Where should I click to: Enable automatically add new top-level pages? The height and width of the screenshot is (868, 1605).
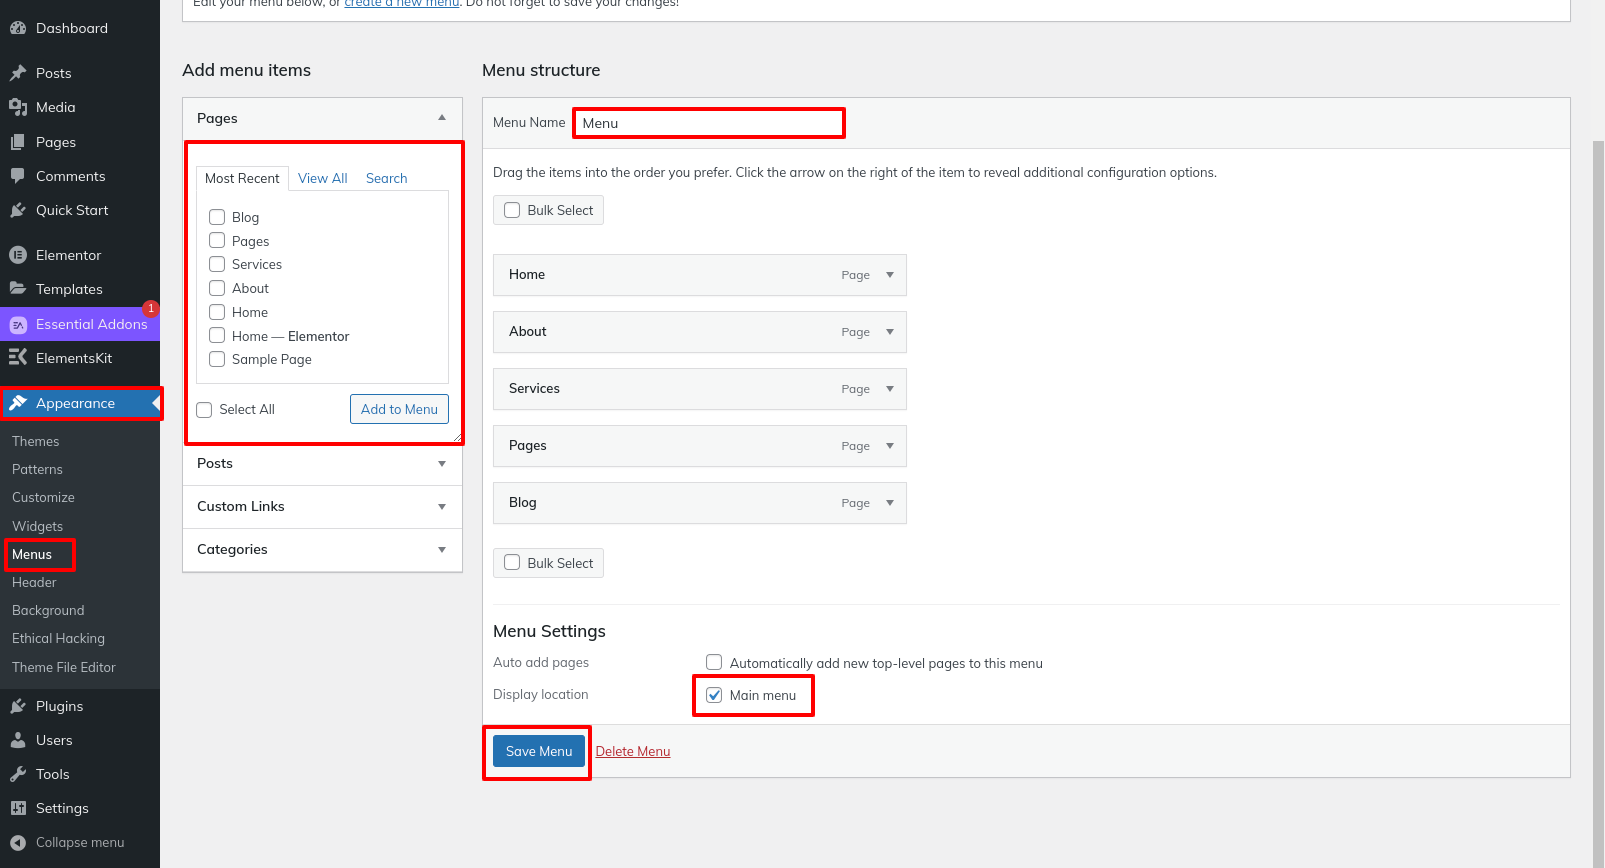tap(714, 662)
